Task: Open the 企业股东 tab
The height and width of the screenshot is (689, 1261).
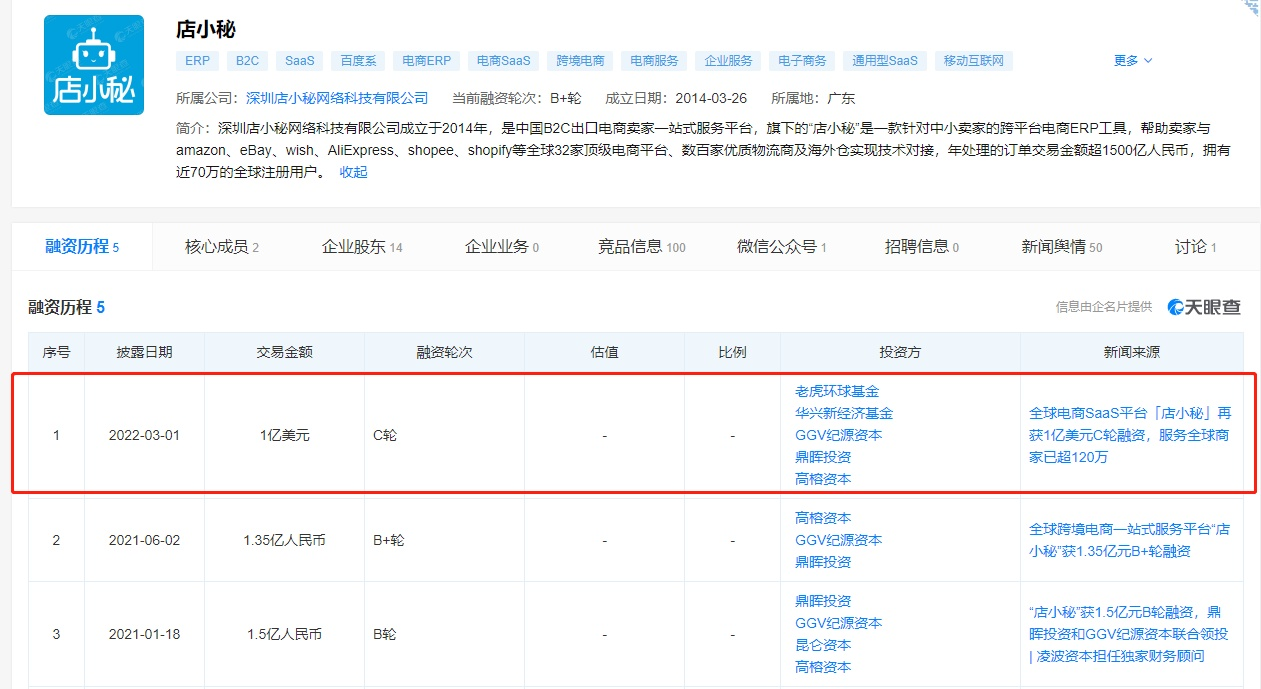Action: click(x=362, y=247)
